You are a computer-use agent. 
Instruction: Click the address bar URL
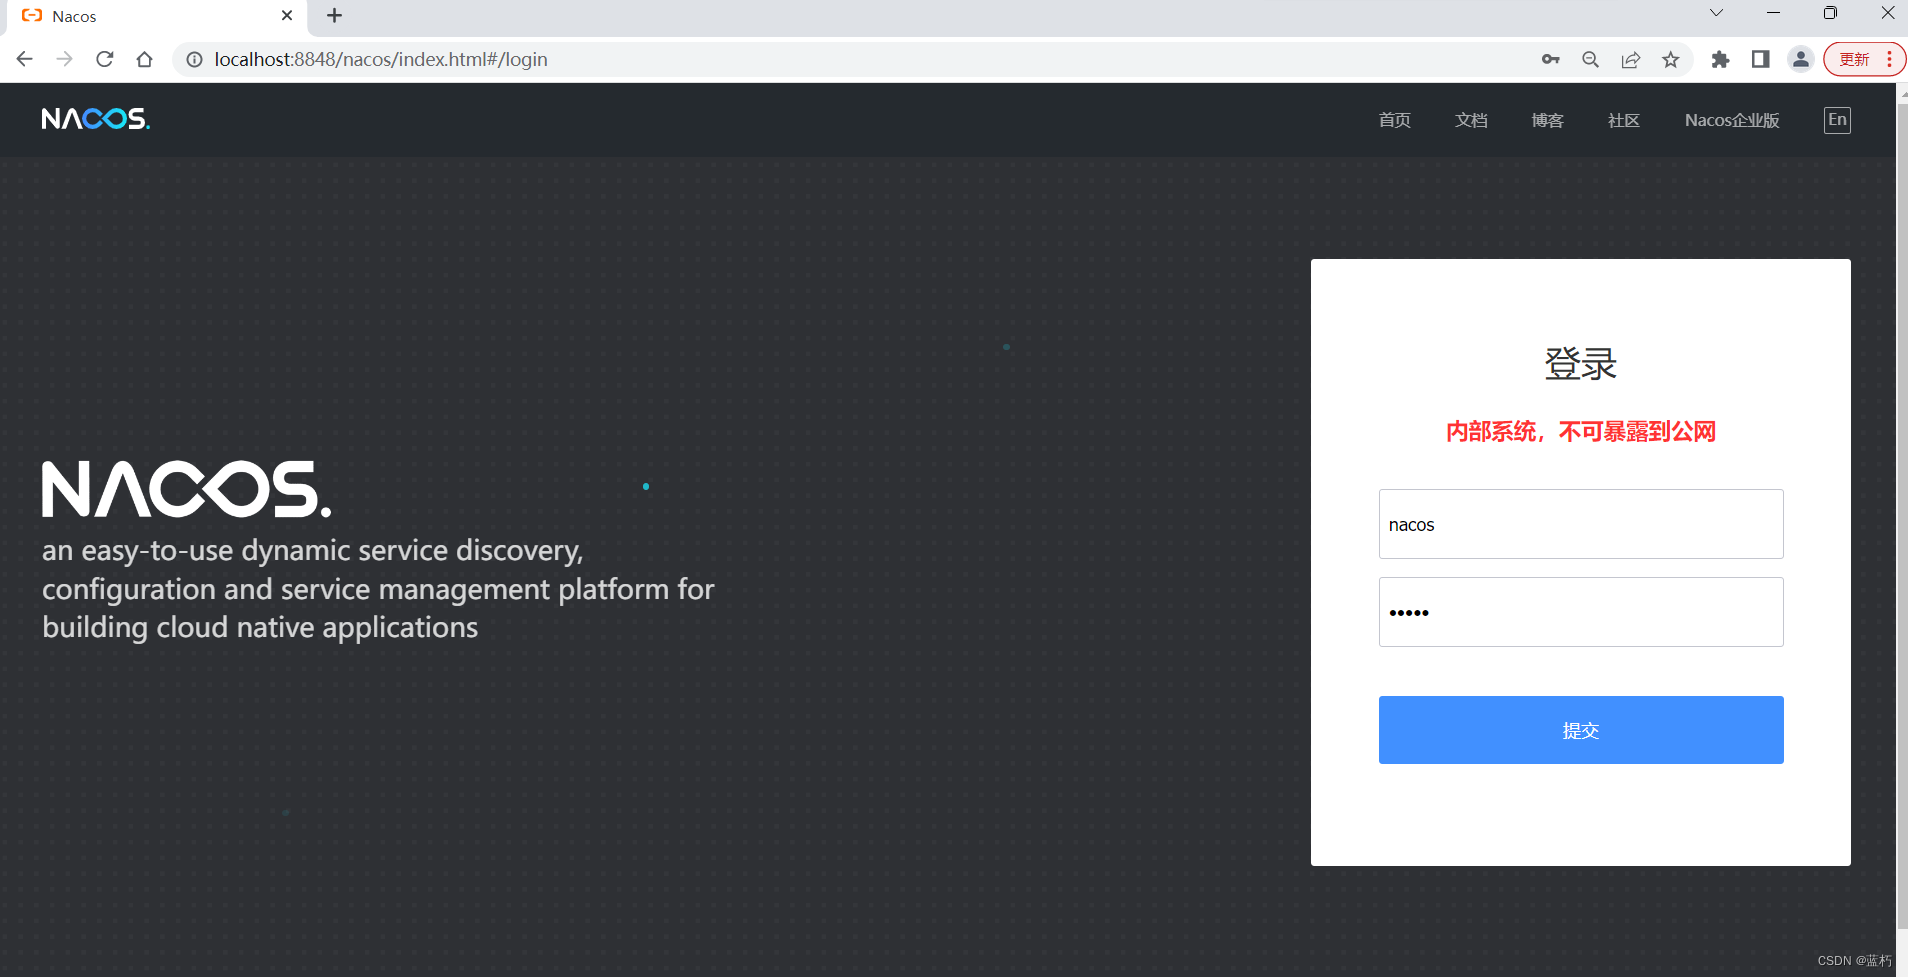381,59
